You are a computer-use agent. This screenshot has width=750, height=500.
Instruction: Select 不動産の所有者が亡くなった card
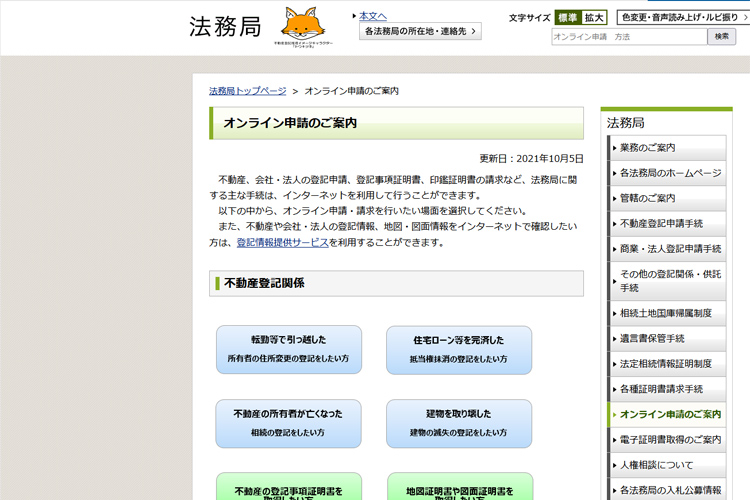(288, 424)
